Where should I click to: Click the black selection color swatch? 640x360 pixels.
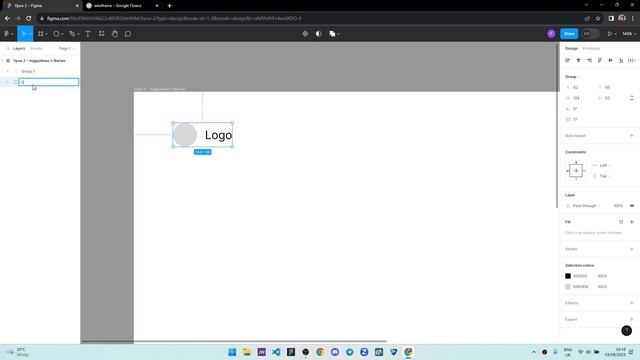coord(568,276)
